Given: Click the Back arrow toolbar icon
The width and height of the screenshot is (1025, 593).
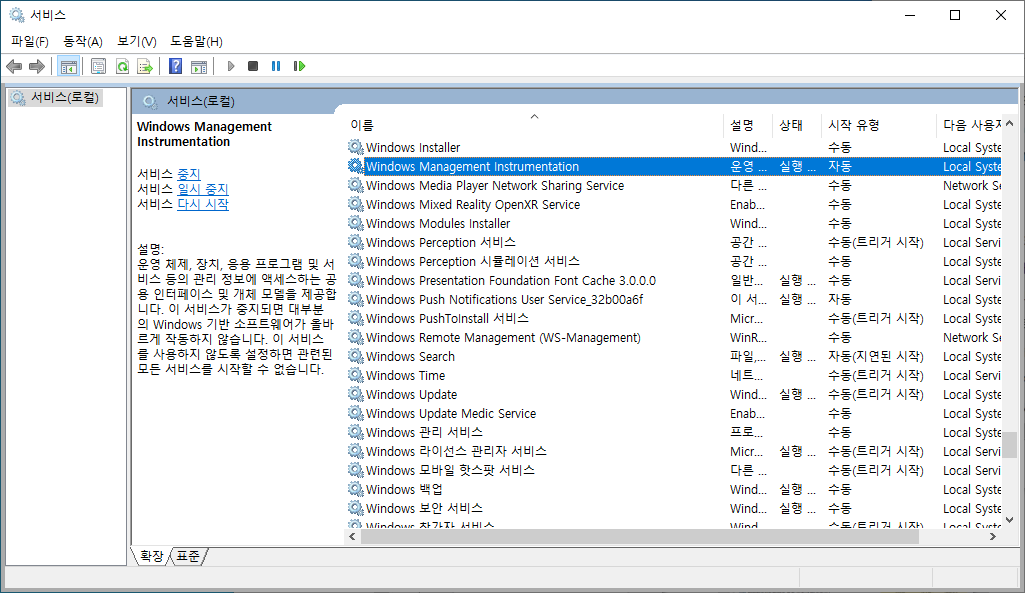Looking at the screenshot, I should (x=14, y=66).
